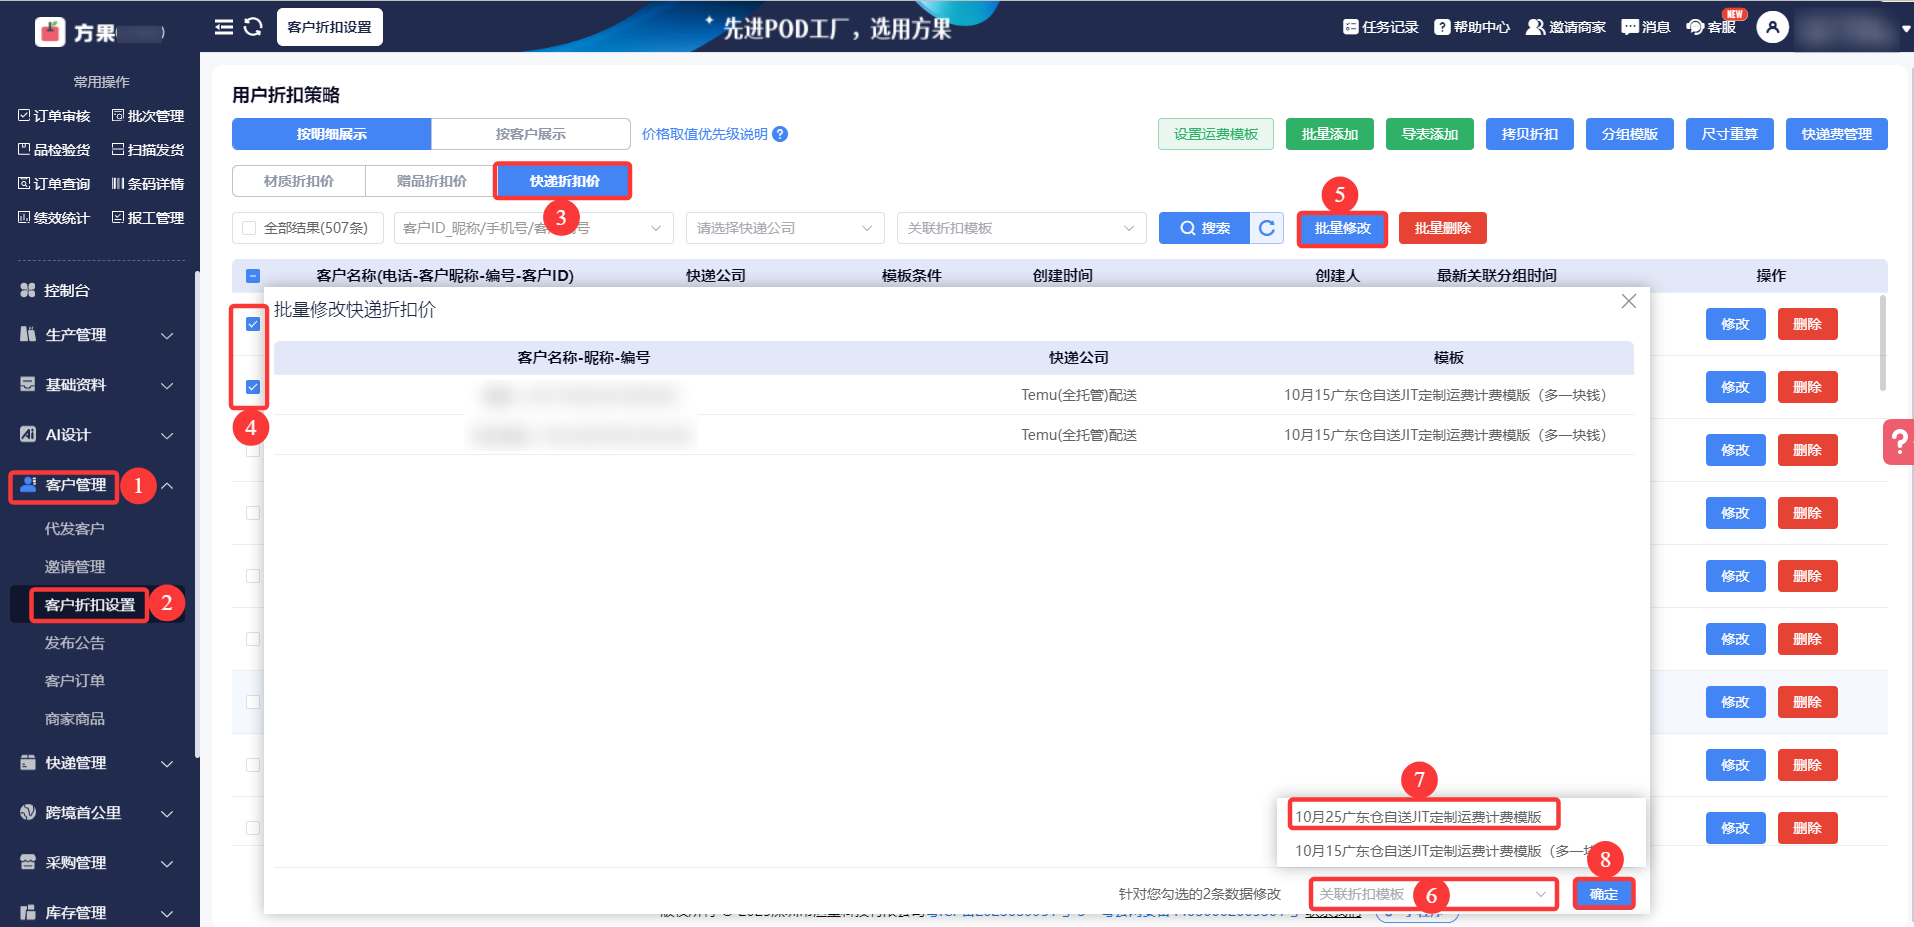Image resolution: width=1914 pixels, height=927 pixels.
Task: Switch to the 材质折扣价 tab
Action: tap(299, 181)
